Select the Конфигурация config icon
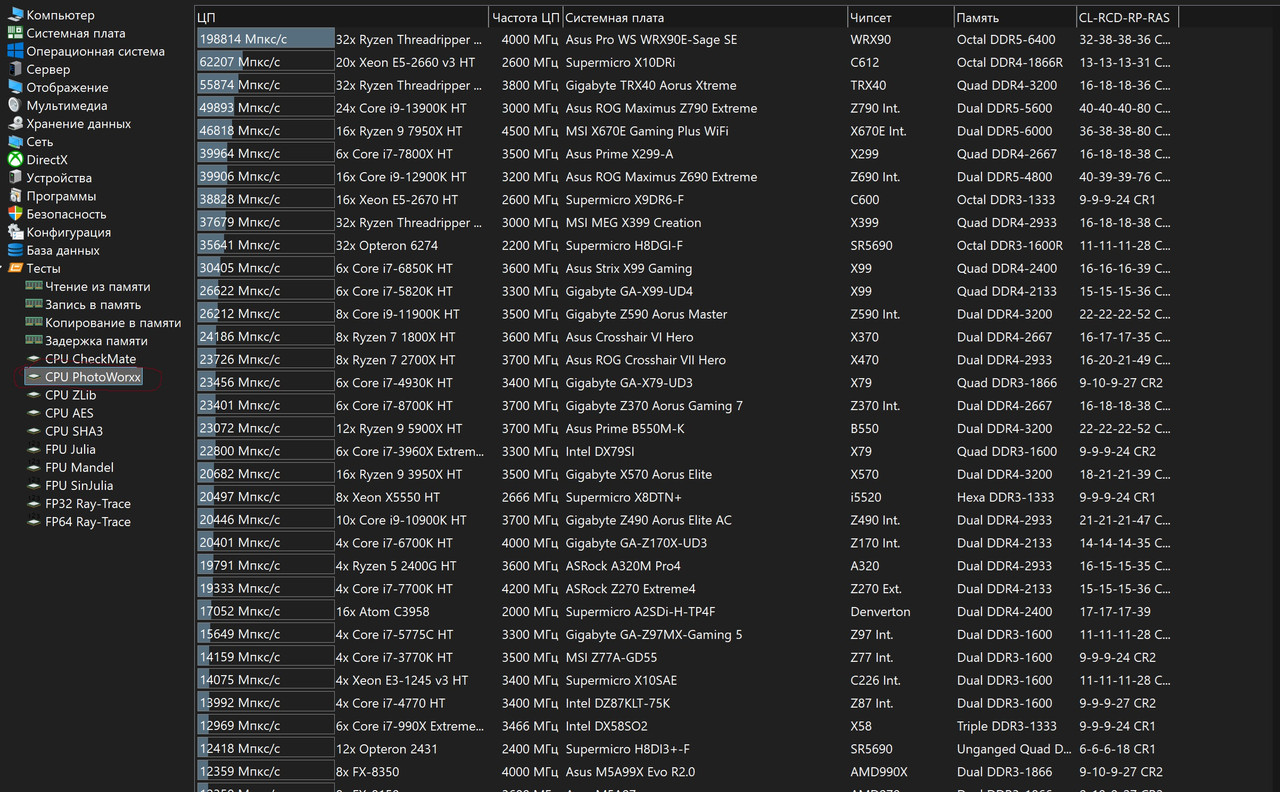 (x=15, y=232)
